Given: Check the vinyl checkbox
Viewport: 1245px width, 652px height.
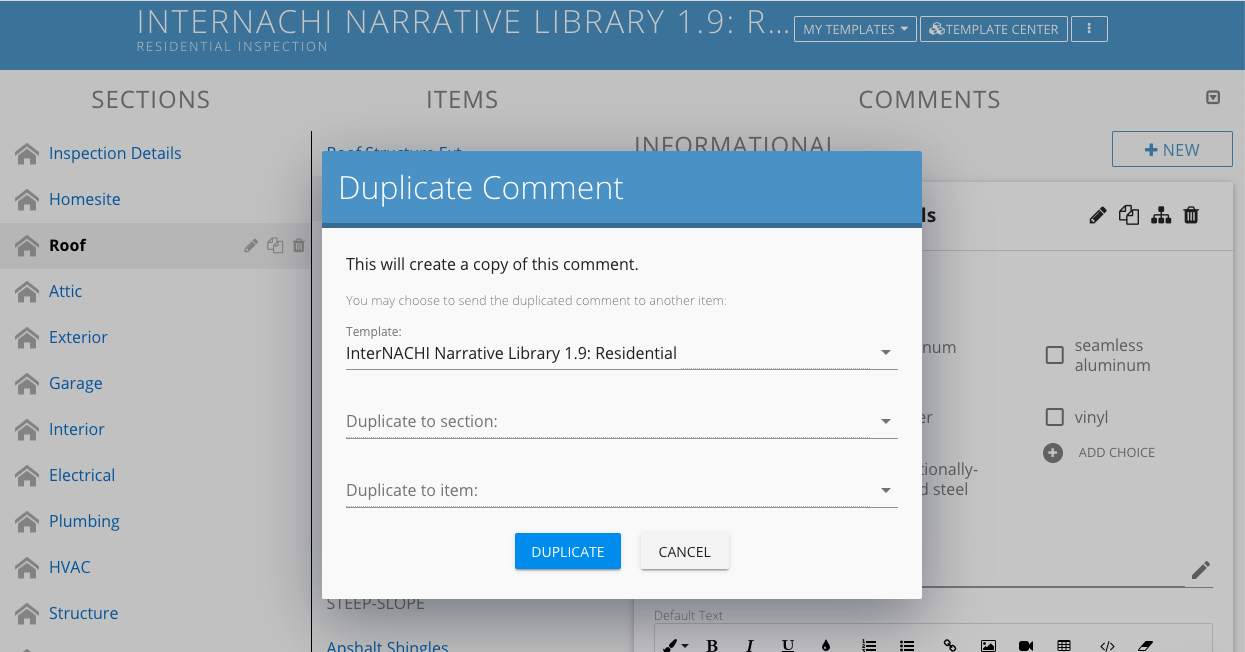Looking at the screenshot, I should 1054,417.
